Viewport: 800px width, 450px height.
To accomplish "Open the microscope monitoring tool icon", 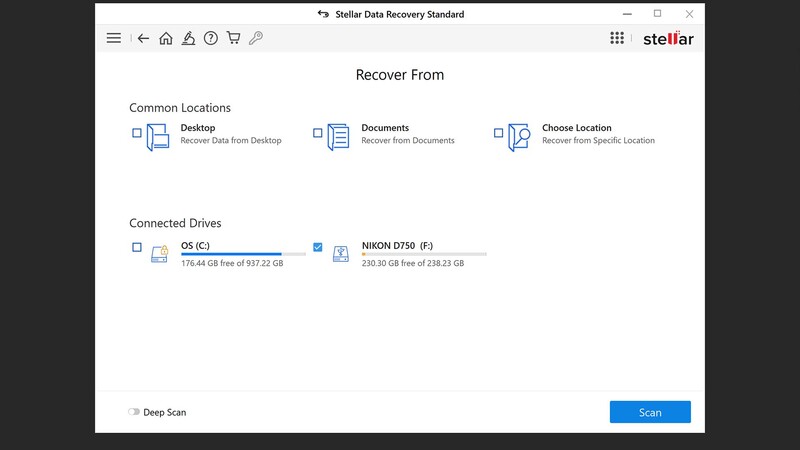I will 188,38.
